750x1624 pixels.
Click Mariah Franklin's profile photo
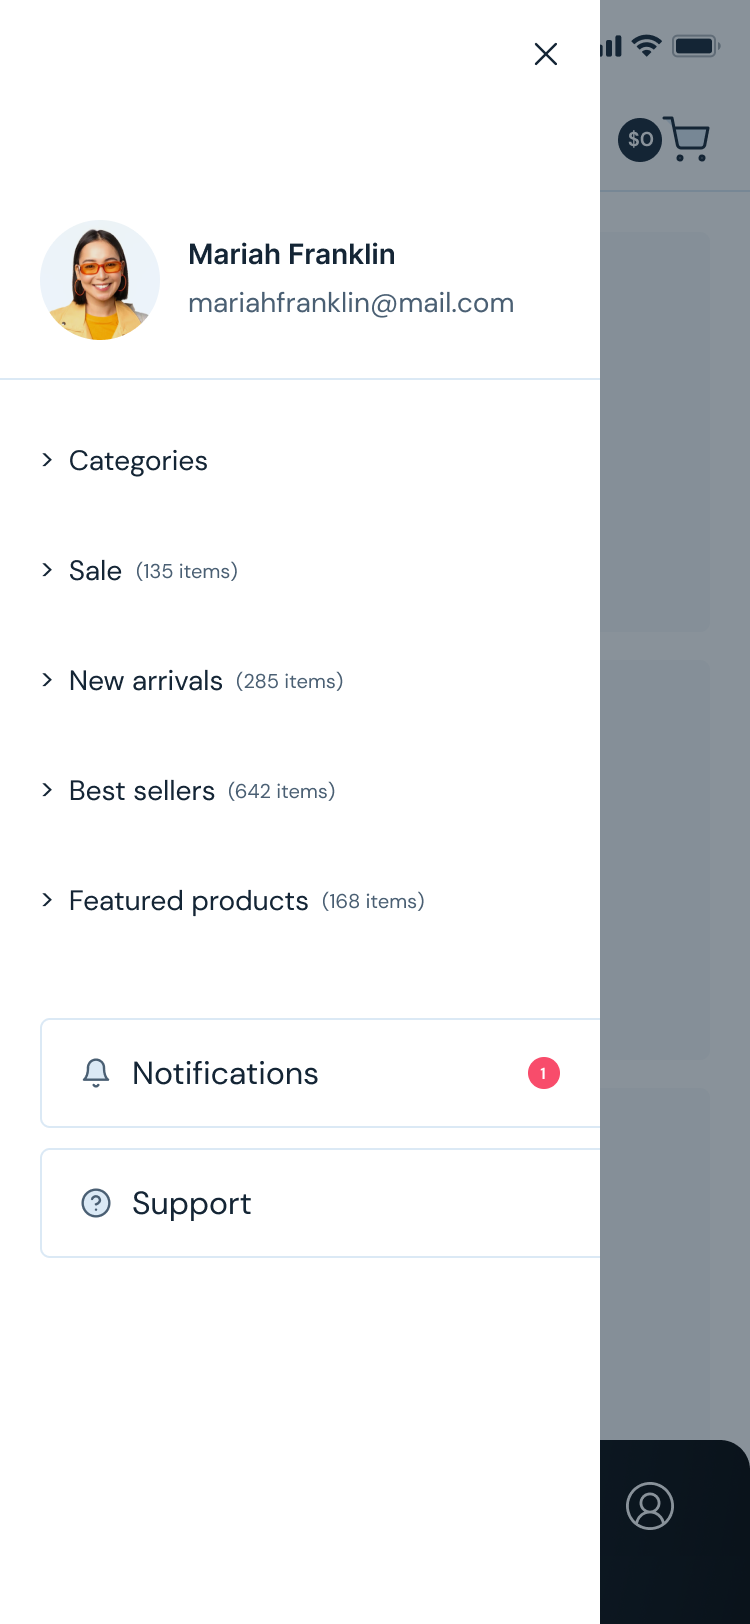100,280
